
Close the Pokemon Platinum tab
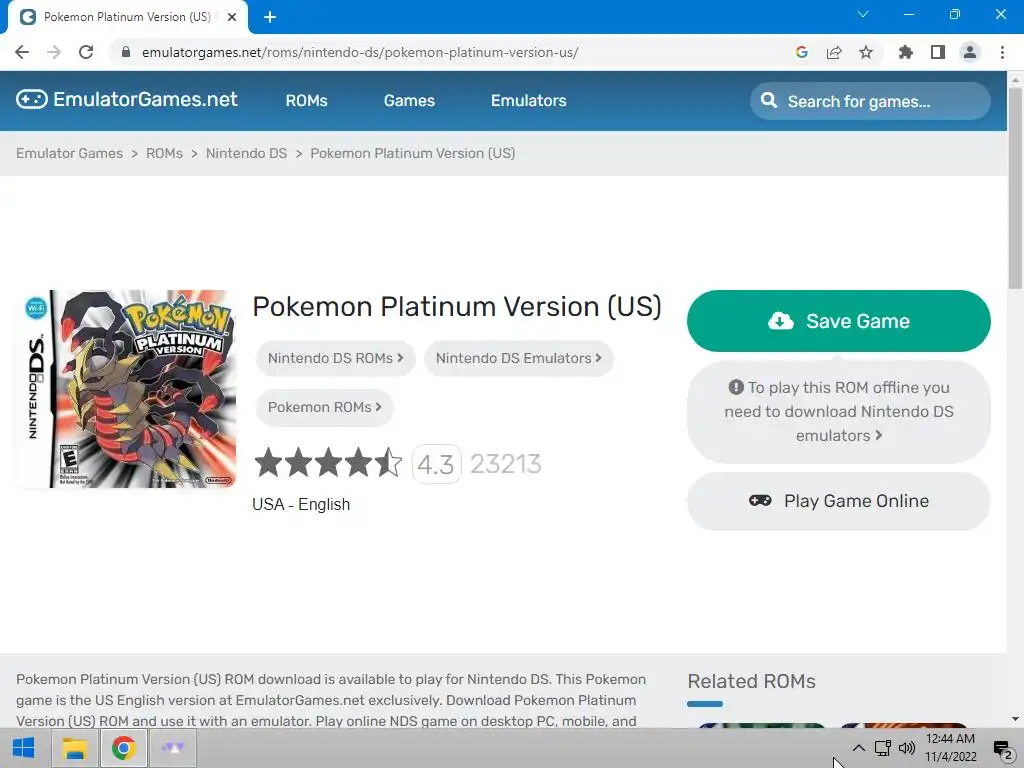pos(232,17)
